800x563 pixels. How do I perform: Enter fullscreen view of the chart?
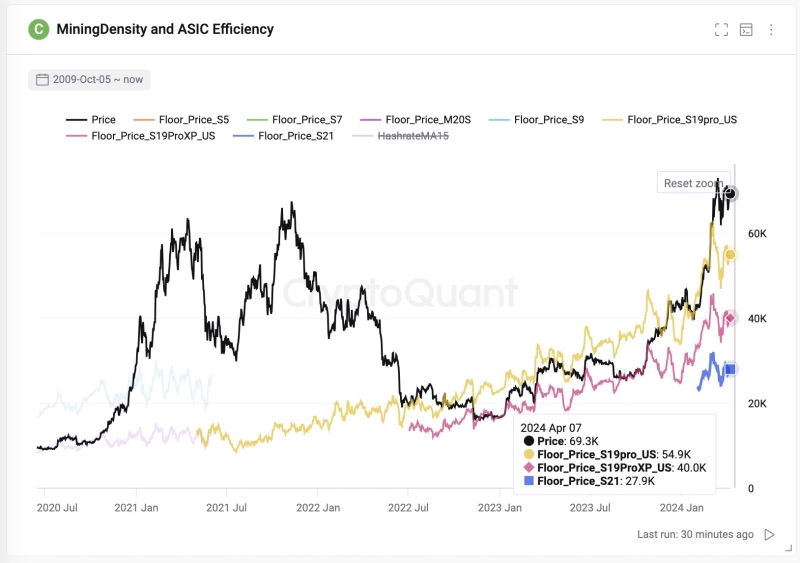[721, 30]
